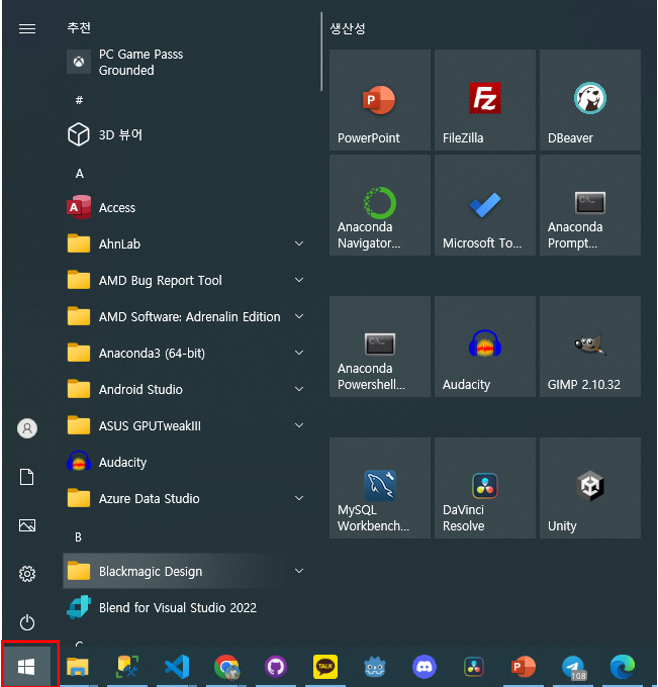Viewport: 658px width, 687px height.
Task: Open the MySQL Workbench tile
Action: tap(380, 488)
